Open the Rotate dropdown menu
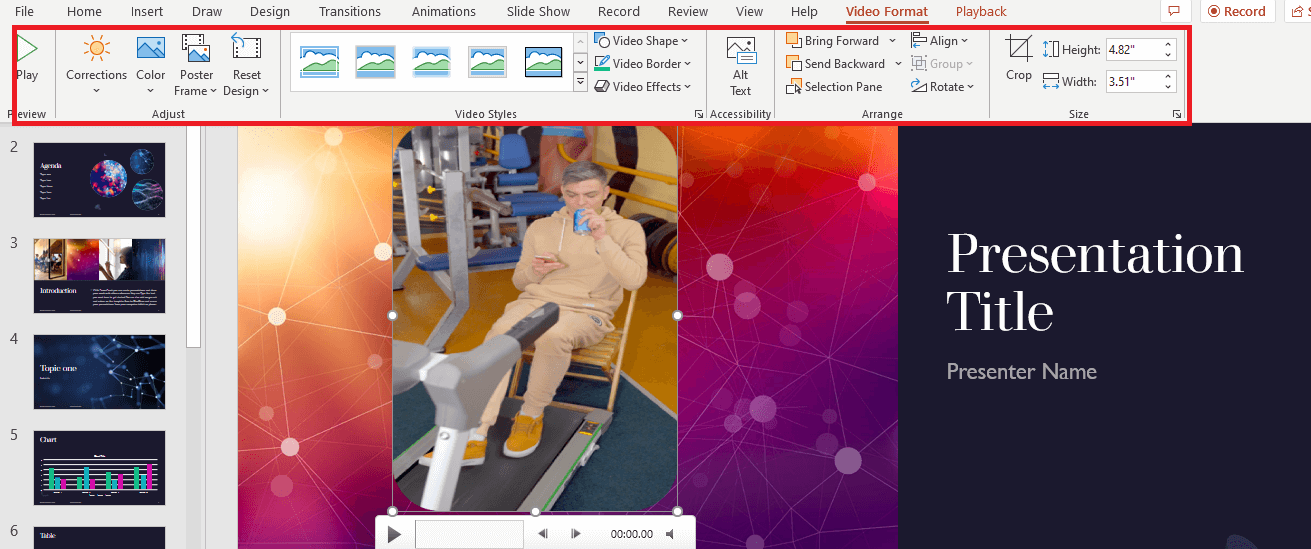This screenshot has width=1311, height=549. [939, 87]
